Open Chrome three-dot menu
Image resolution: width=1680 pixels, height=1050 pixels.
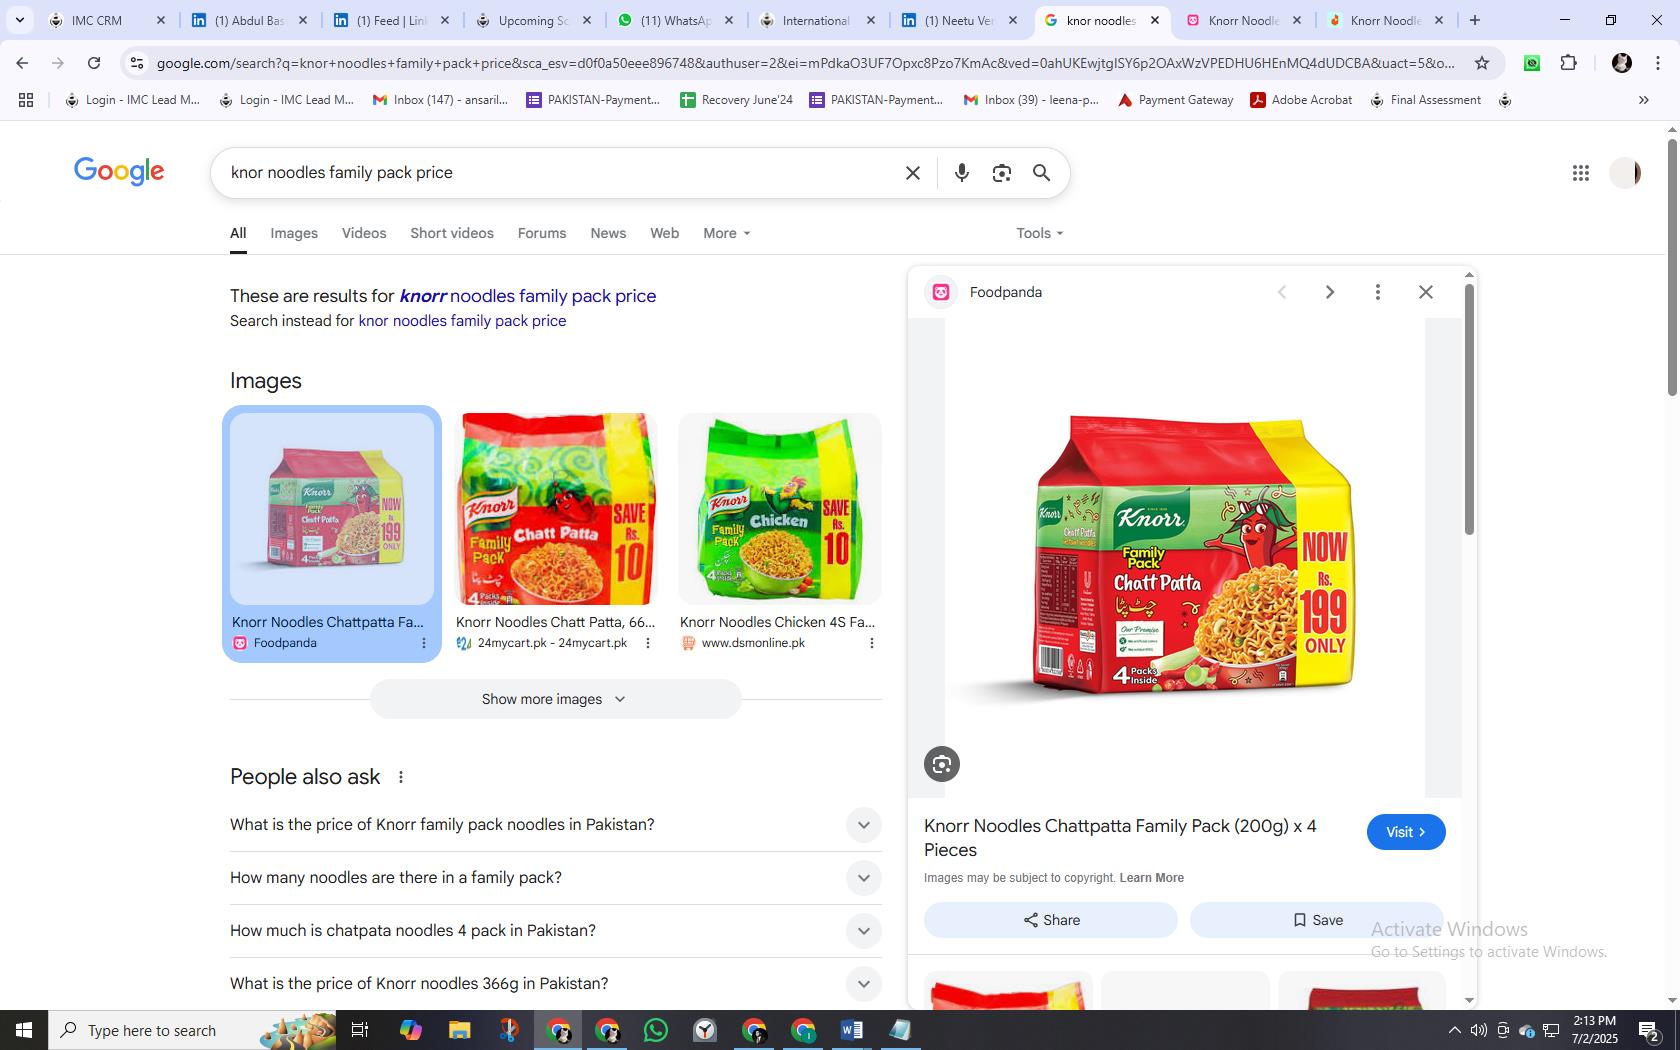point(1657,63)
